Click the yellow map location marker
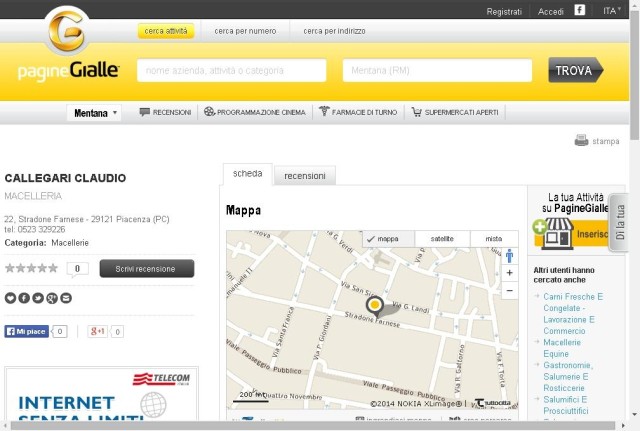Screen dimensions: 640x431 click(375, 305)
